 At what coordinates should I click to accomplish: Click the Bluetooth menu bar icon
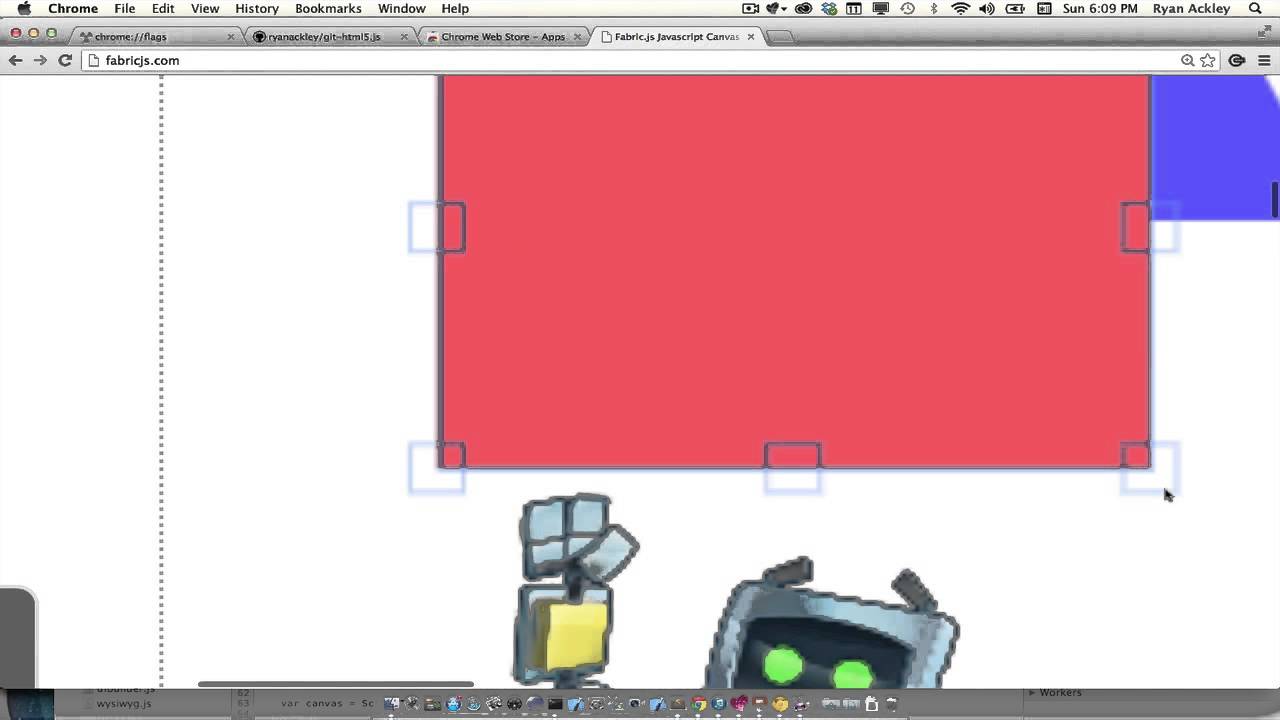click(x=934, y=8)
